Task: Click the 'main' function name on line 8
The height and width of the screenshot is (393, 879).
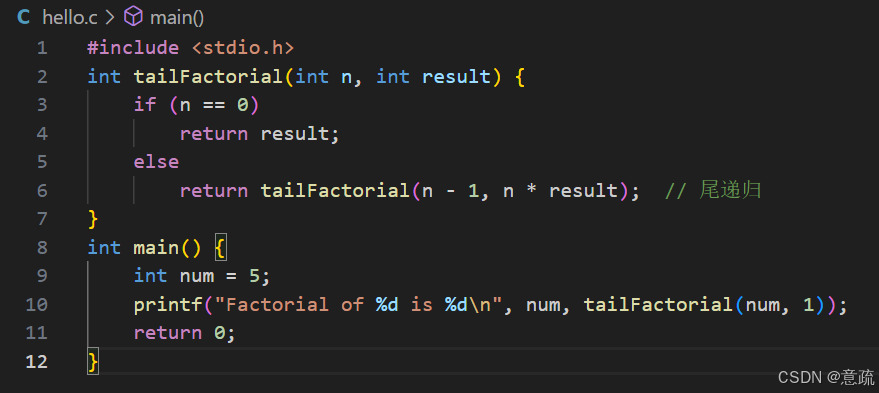Action: (156, 248)
